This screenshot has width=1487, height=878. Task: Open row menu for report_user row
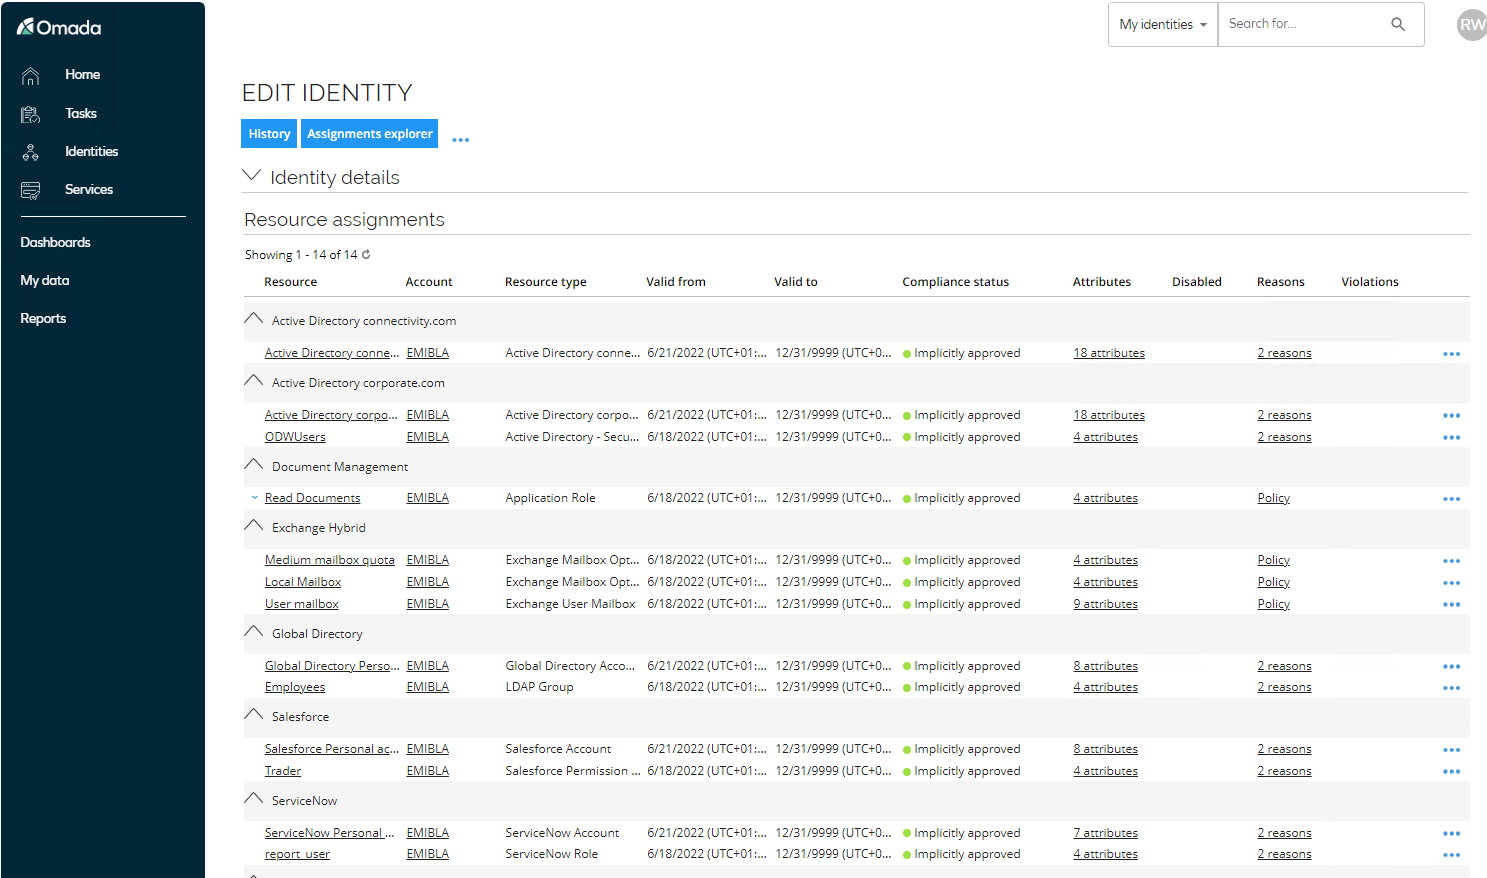(1451, 855)
